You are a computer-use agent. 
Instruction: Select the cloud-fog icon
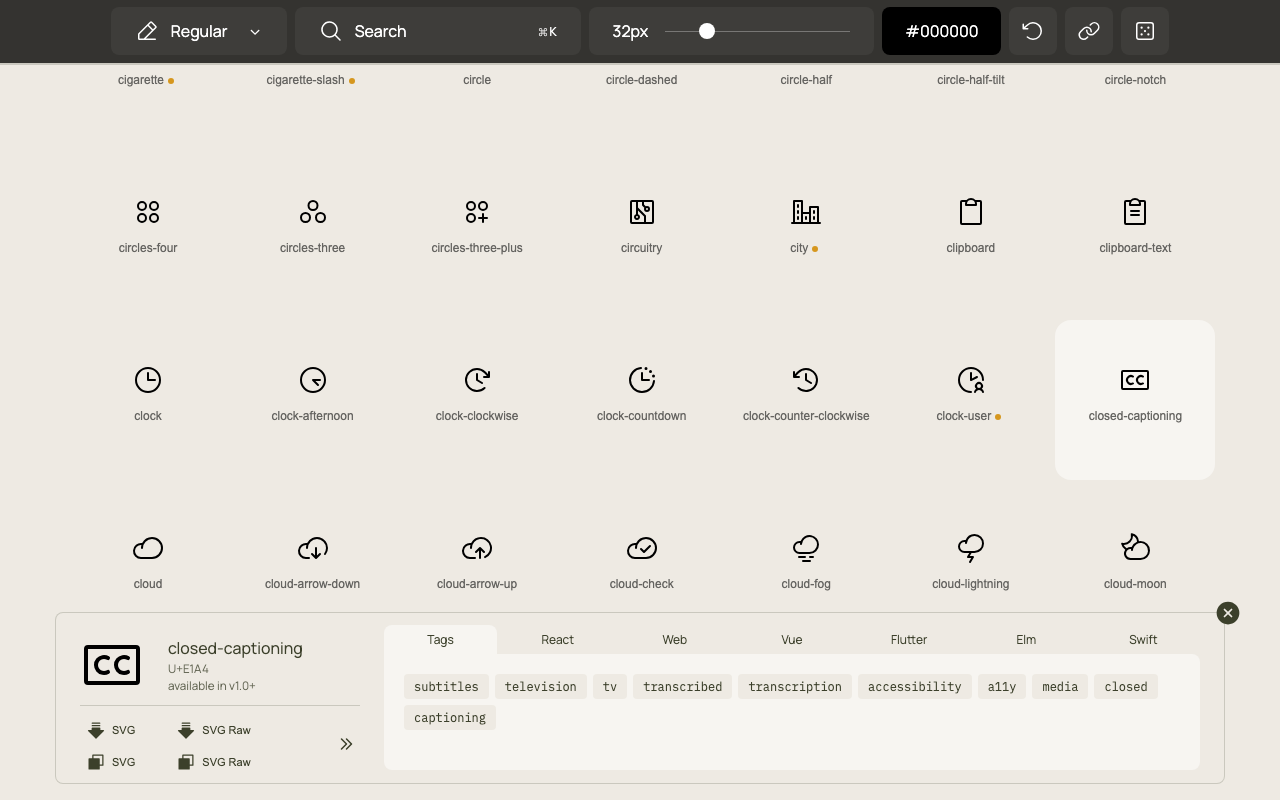pyautogui.click(x=806, y=548)
